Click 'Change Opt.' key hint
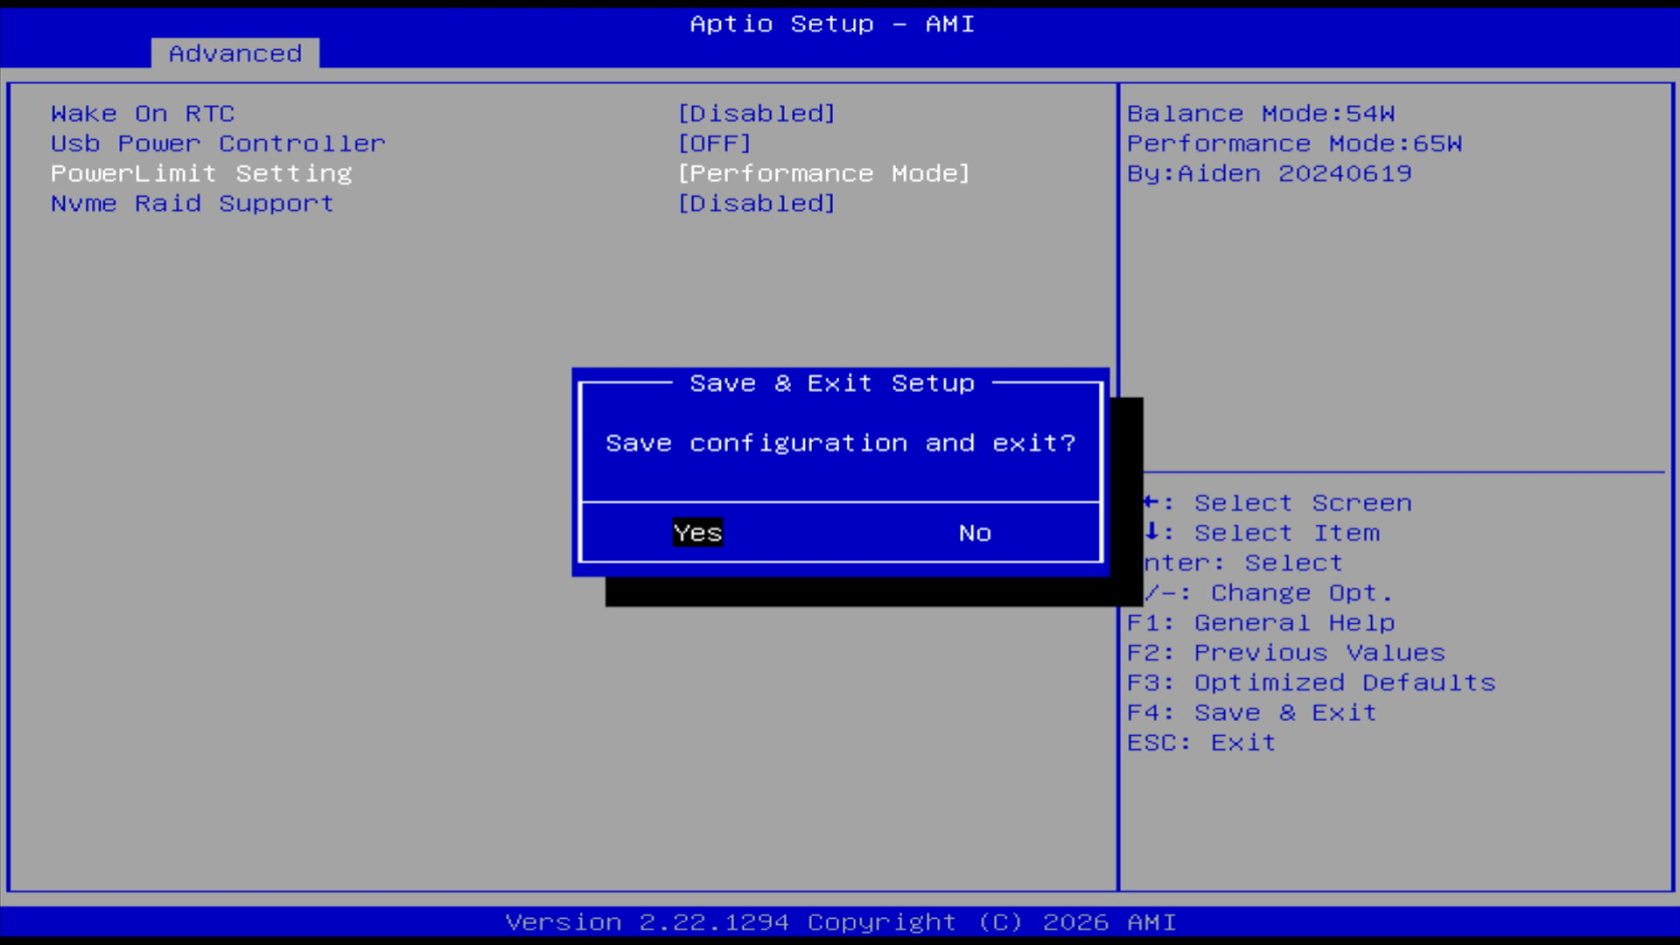The width and height of the screenshot is (1680, 945). 1302,593
